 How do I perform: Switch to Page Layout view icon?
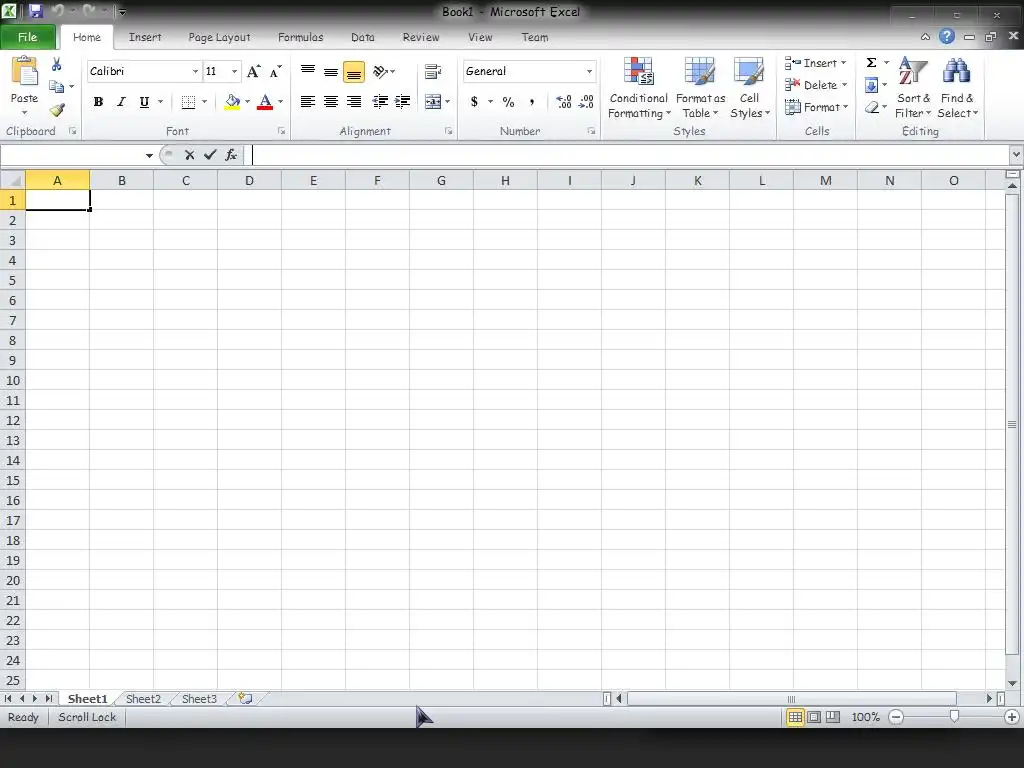click(x=814, y=717)
